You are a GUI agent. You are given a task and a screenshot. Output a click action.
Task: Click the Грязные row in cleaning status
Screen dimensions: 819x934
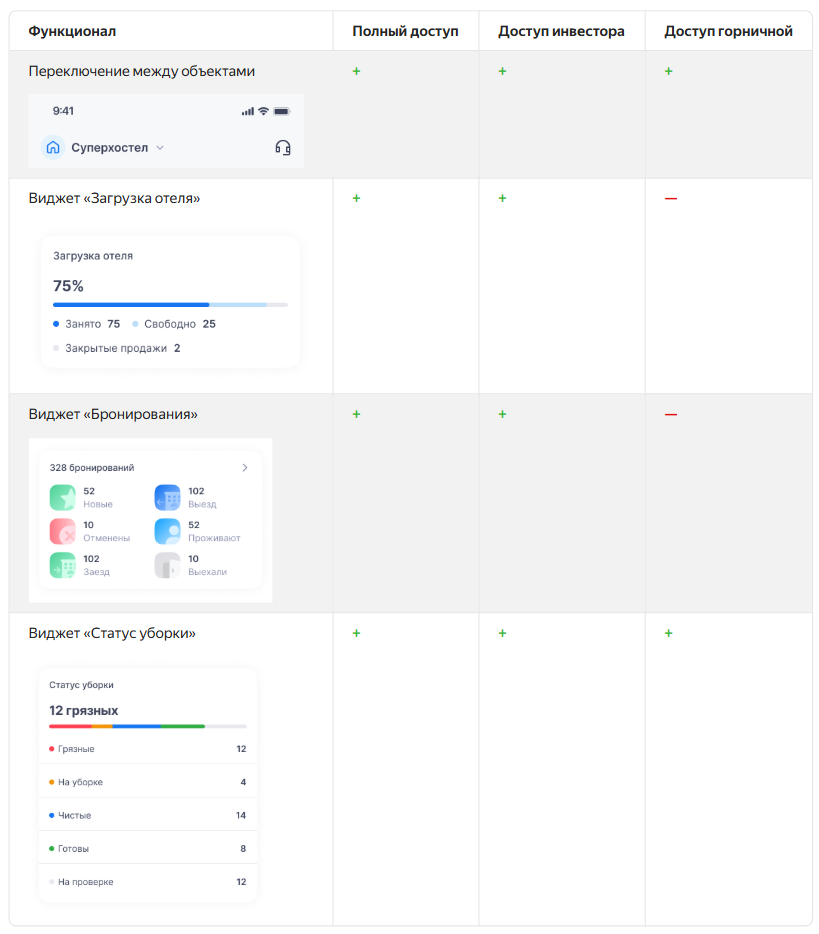148,749
